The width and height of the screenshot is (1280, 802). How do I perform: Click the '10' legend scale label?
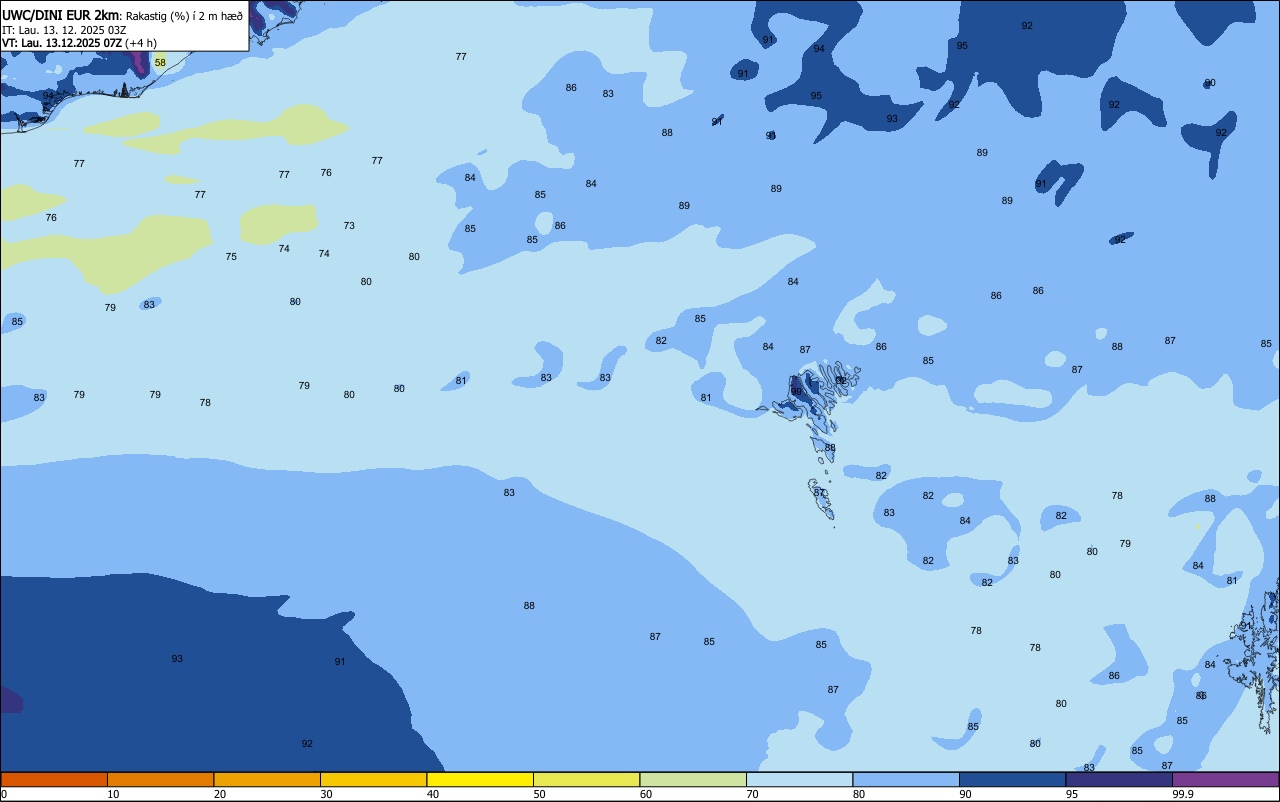click(113, 794)
